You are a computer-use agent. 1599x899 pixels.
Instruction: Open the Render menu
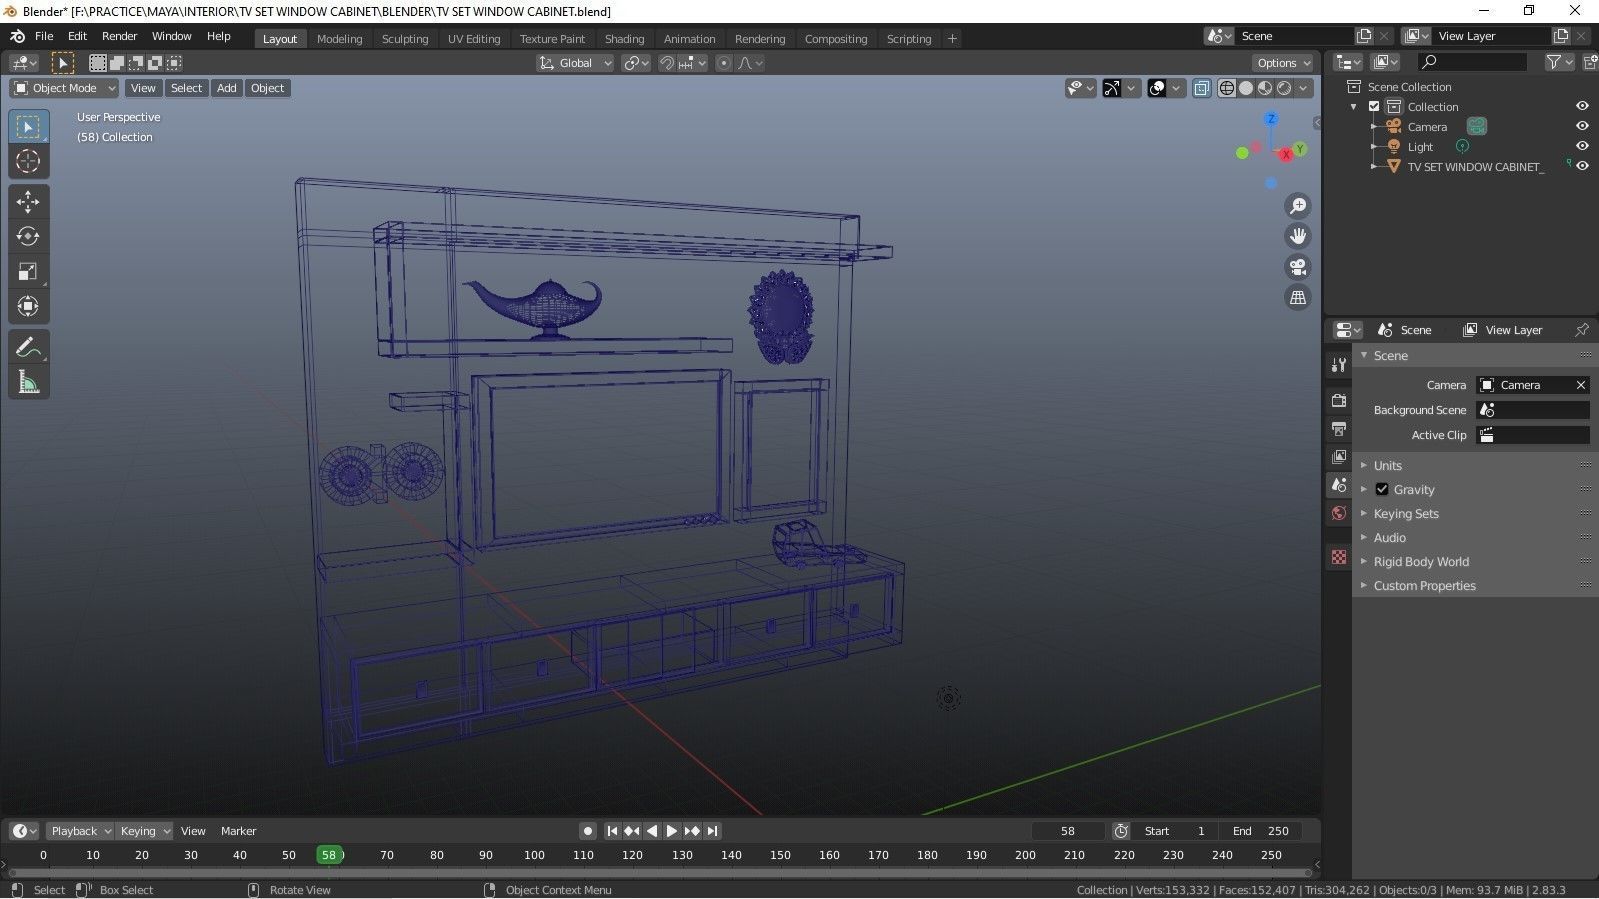click(x=119, y=36)
